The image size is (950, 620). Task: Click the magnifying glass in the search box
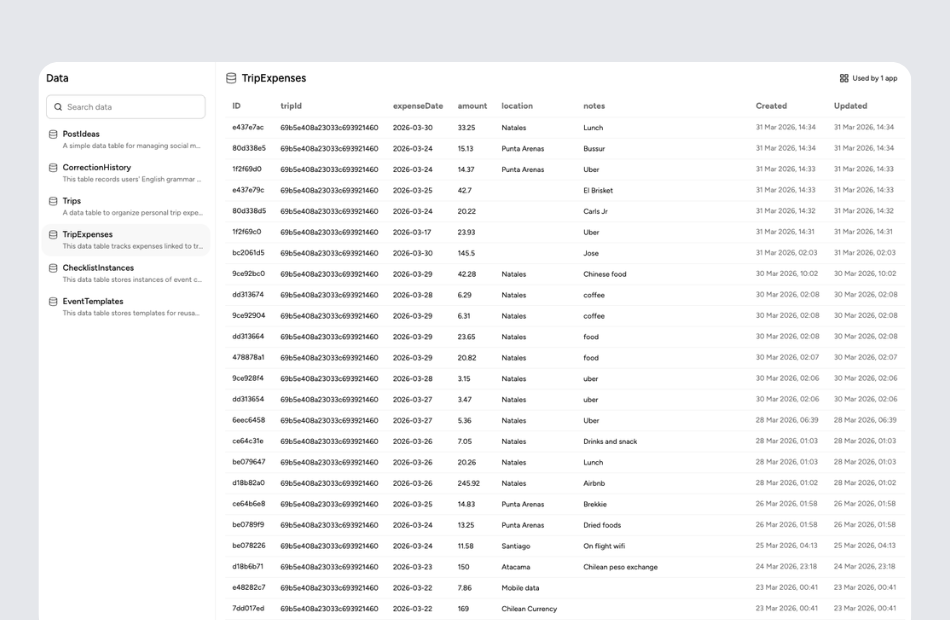pyautogui.click(x=57, y=105)
